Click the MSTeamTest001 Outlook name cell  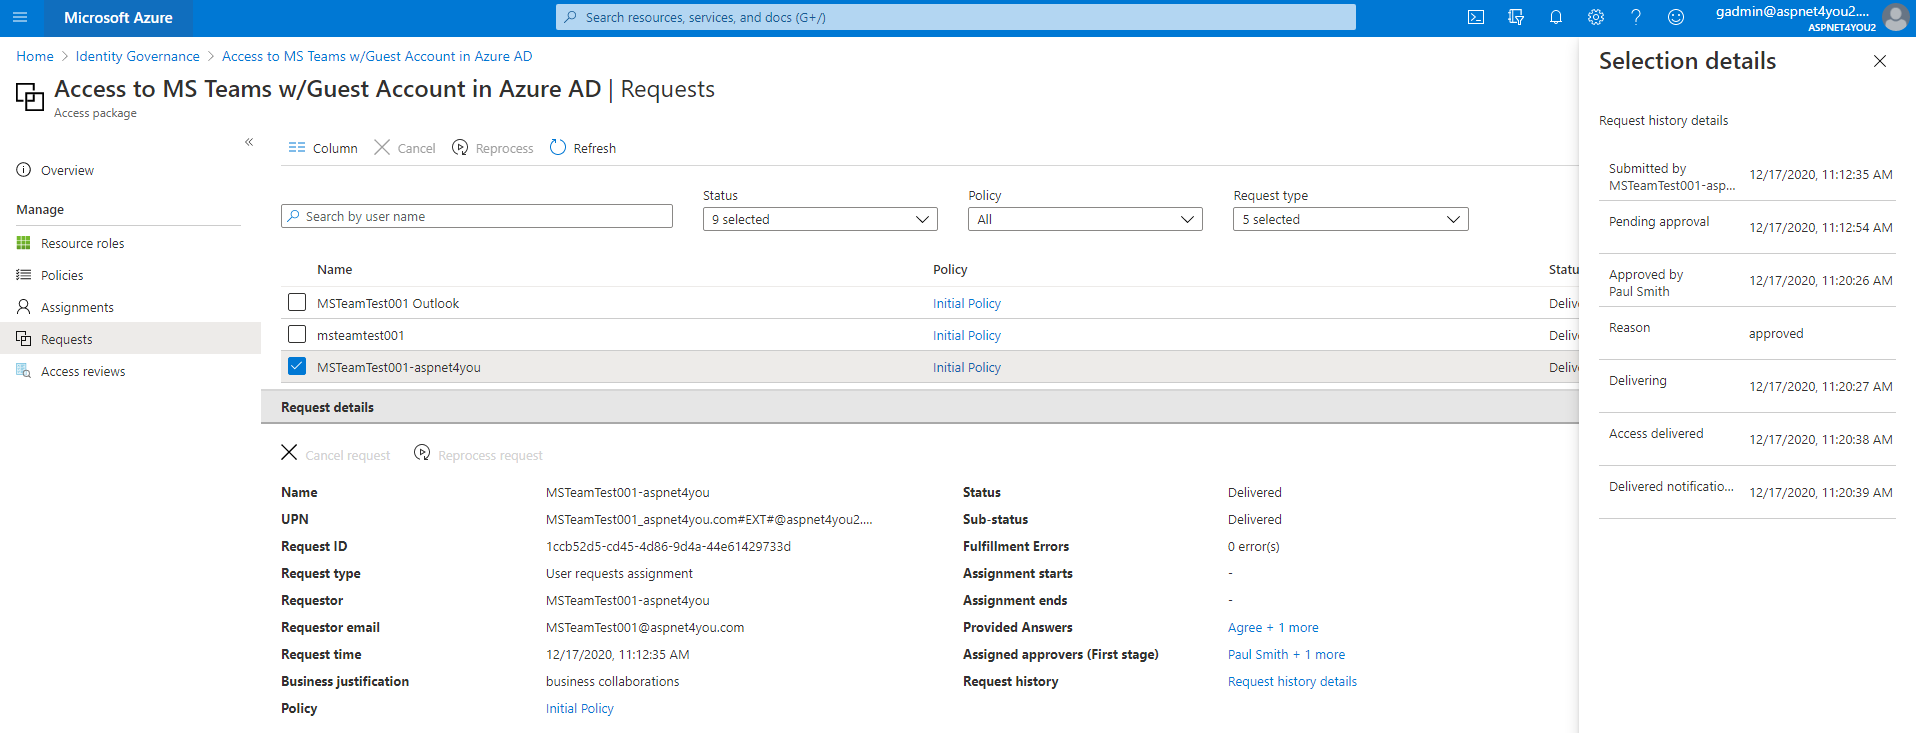tap(388, 303)
